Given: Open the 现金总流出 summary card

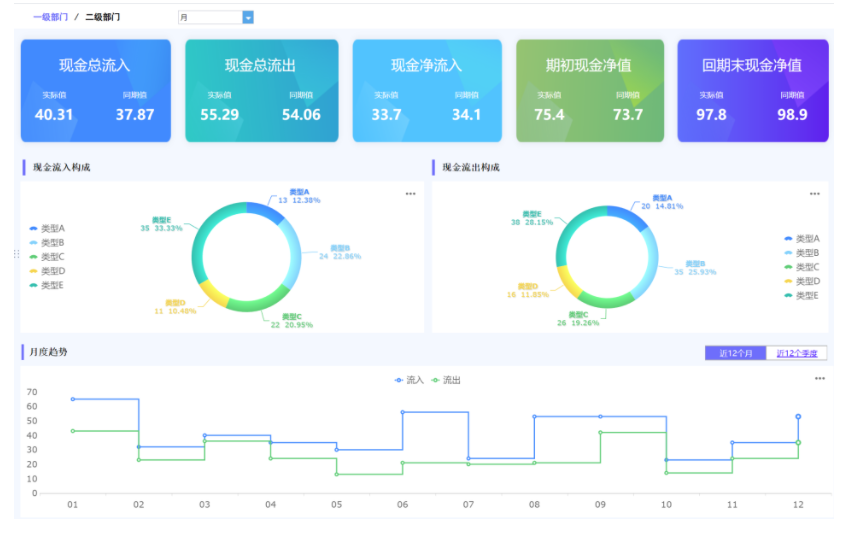Looking at the screenshot, I should (x=262, y=91).
